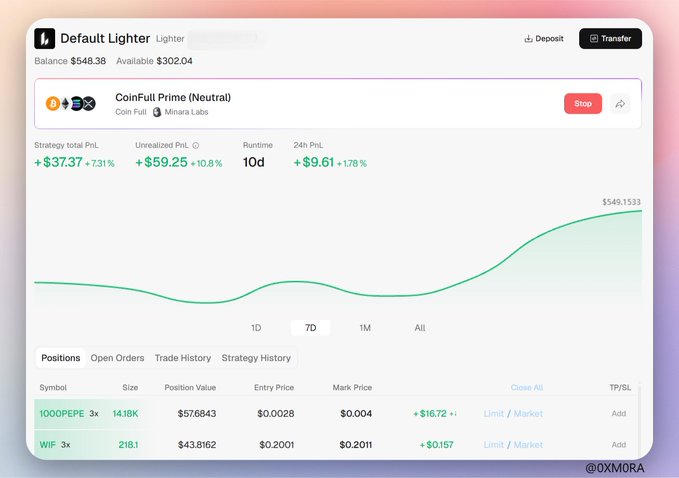The height and width of the screenshot is (478, 679).
Task: Click the Default Lighter account name
Action: (x=105, y=39)
